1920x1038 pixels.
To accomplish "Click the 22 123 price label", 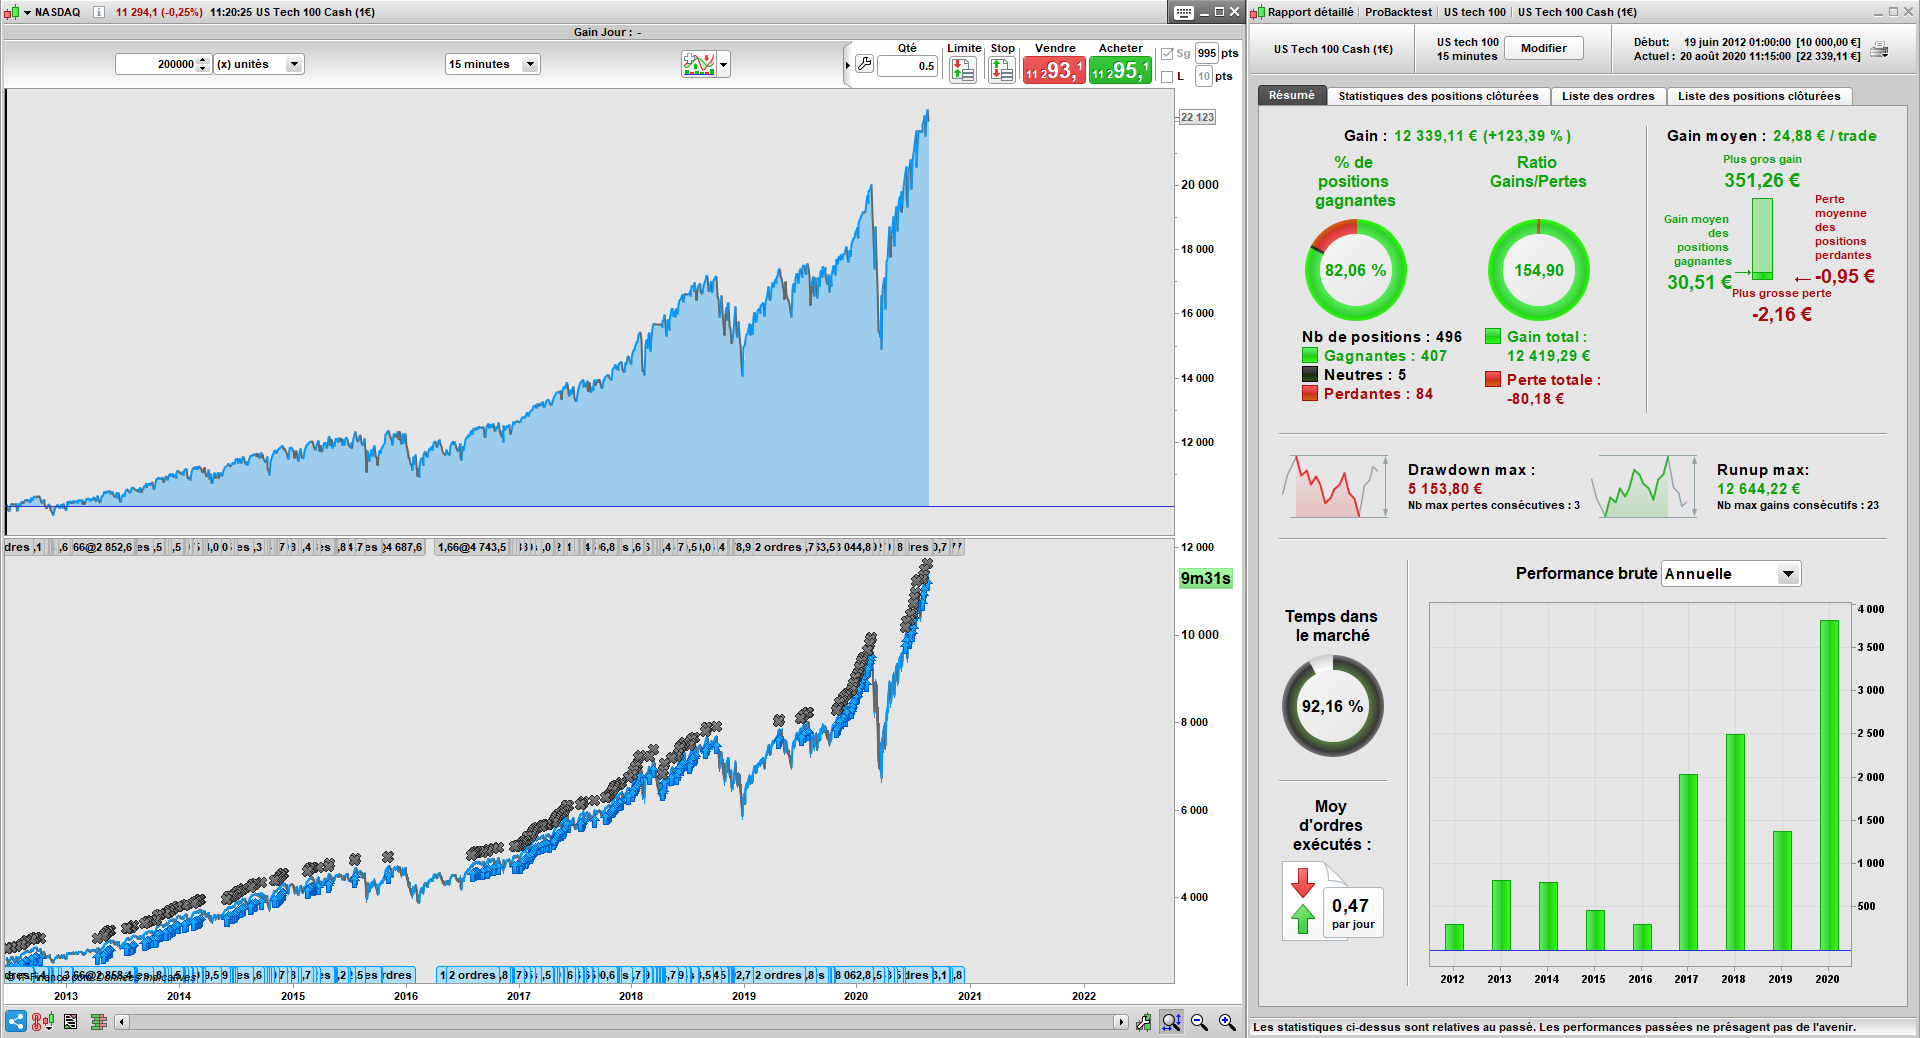I will [1197, 117].
